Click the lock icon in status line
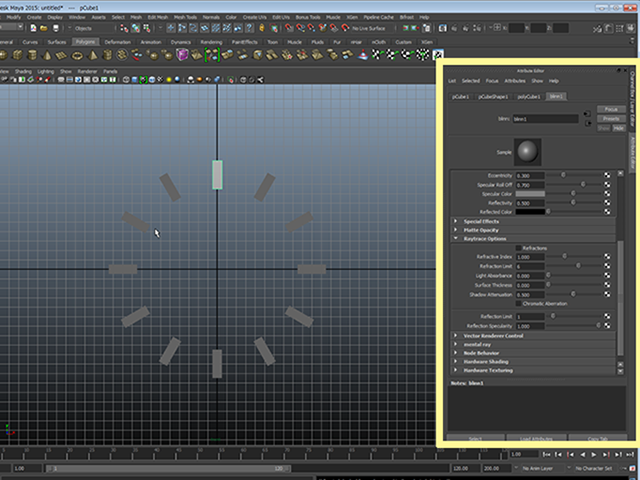 pyautogui.click(x=262, y=28)
